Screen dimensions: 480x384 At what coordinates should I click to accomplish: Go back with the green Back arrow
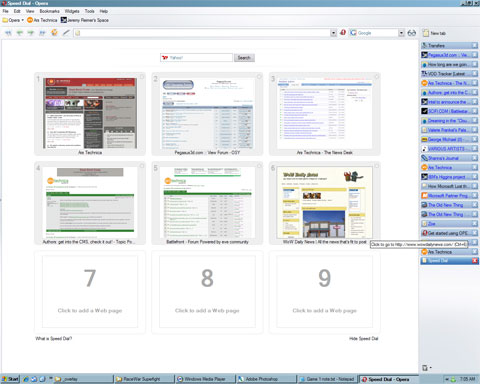point(20,33)
